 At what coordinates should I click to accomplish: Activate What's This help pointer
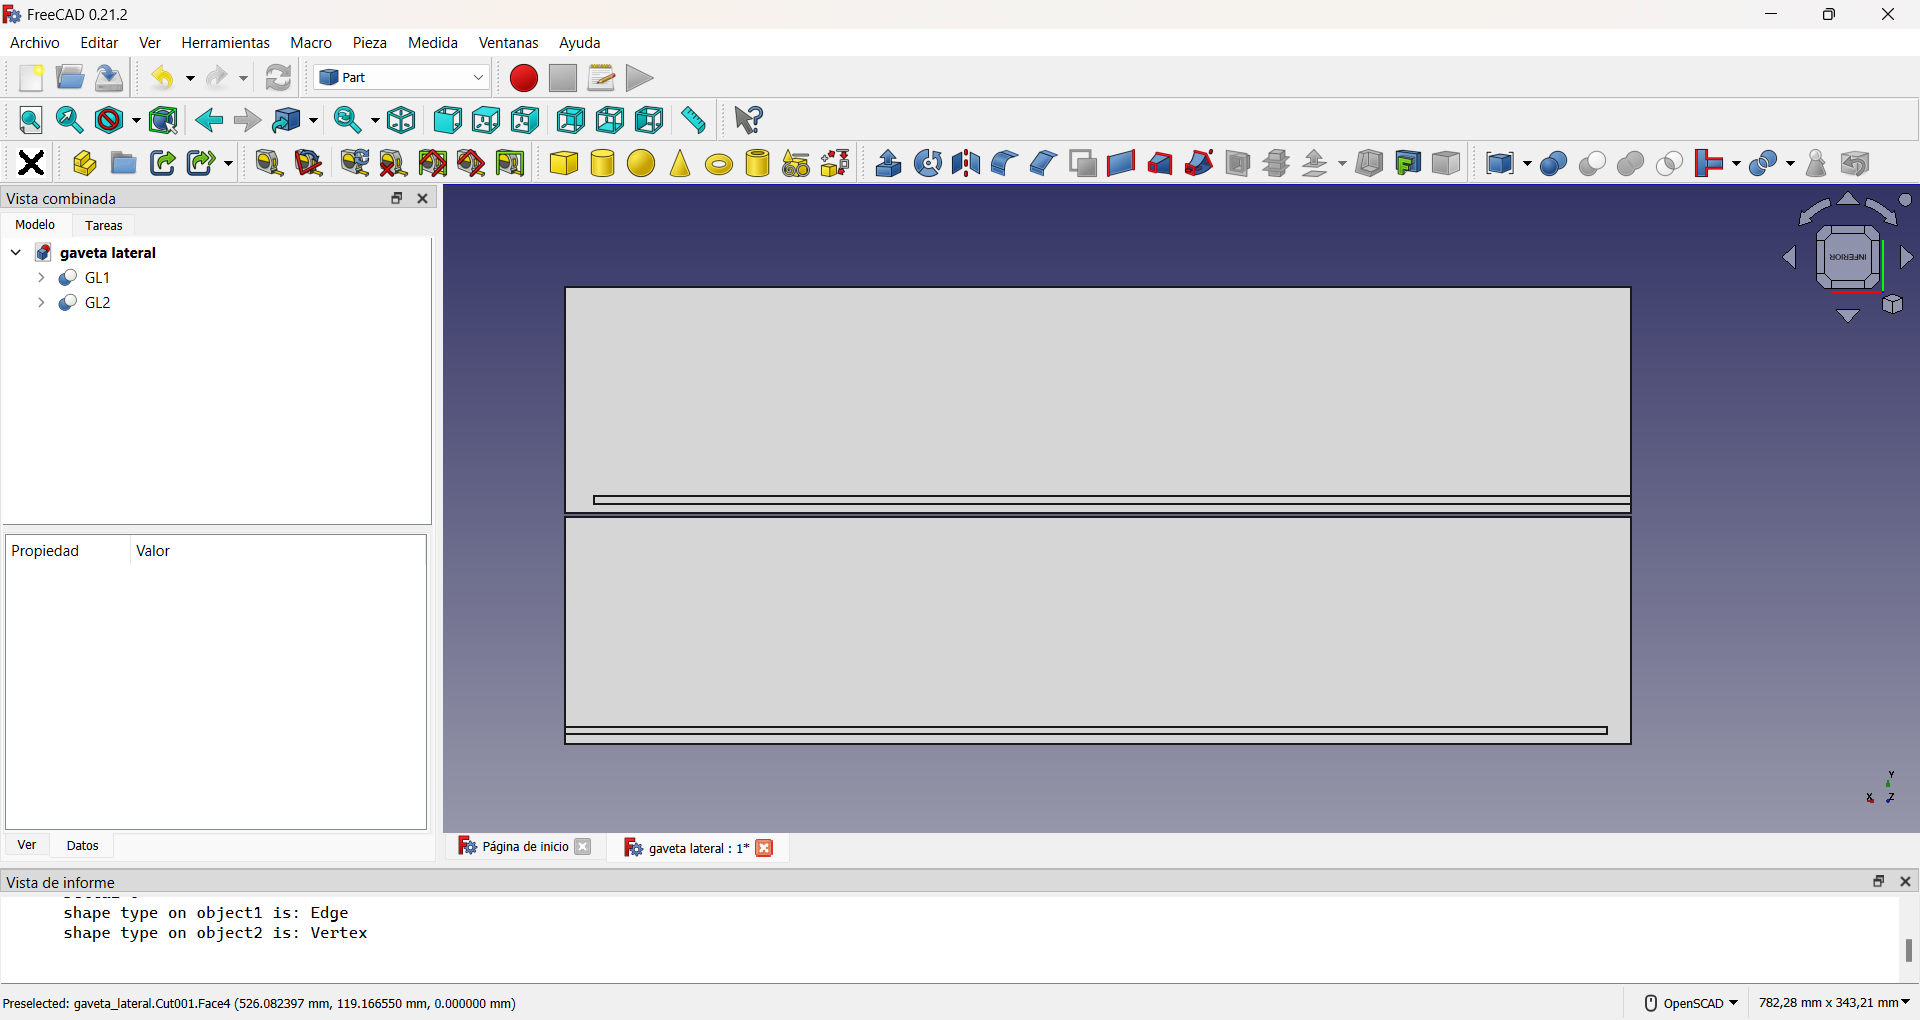pyautogui.click(x=748, y=120)
